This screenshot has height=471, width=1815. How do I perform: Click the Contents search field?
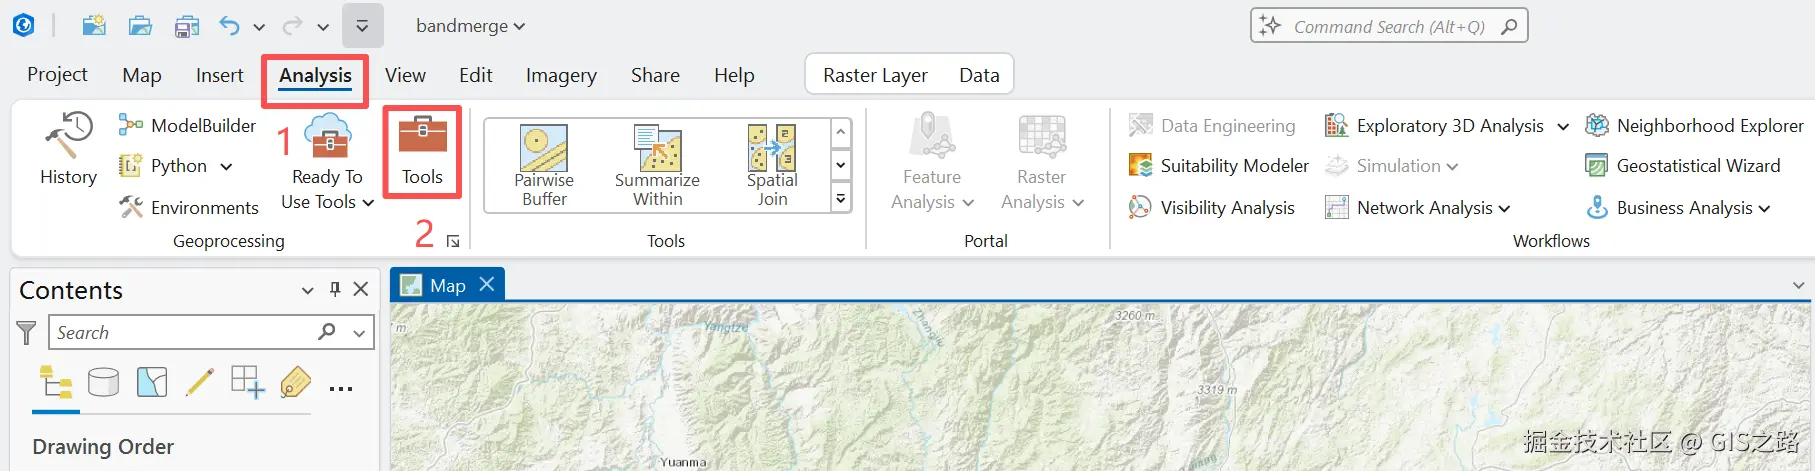click(185, 333)
